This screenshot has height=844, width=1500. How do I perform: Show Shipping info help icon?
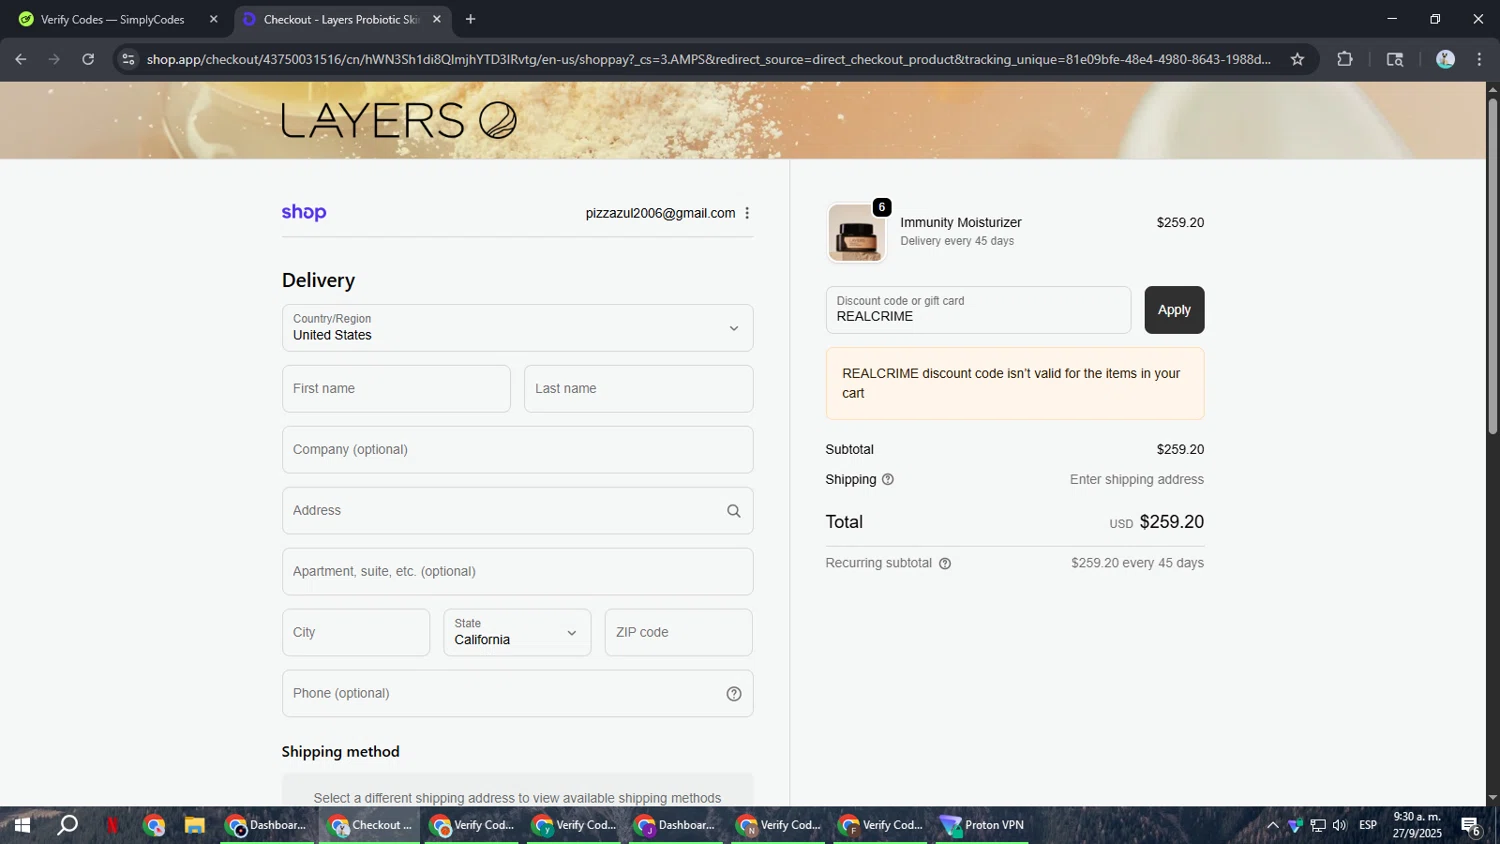point(888,480)
